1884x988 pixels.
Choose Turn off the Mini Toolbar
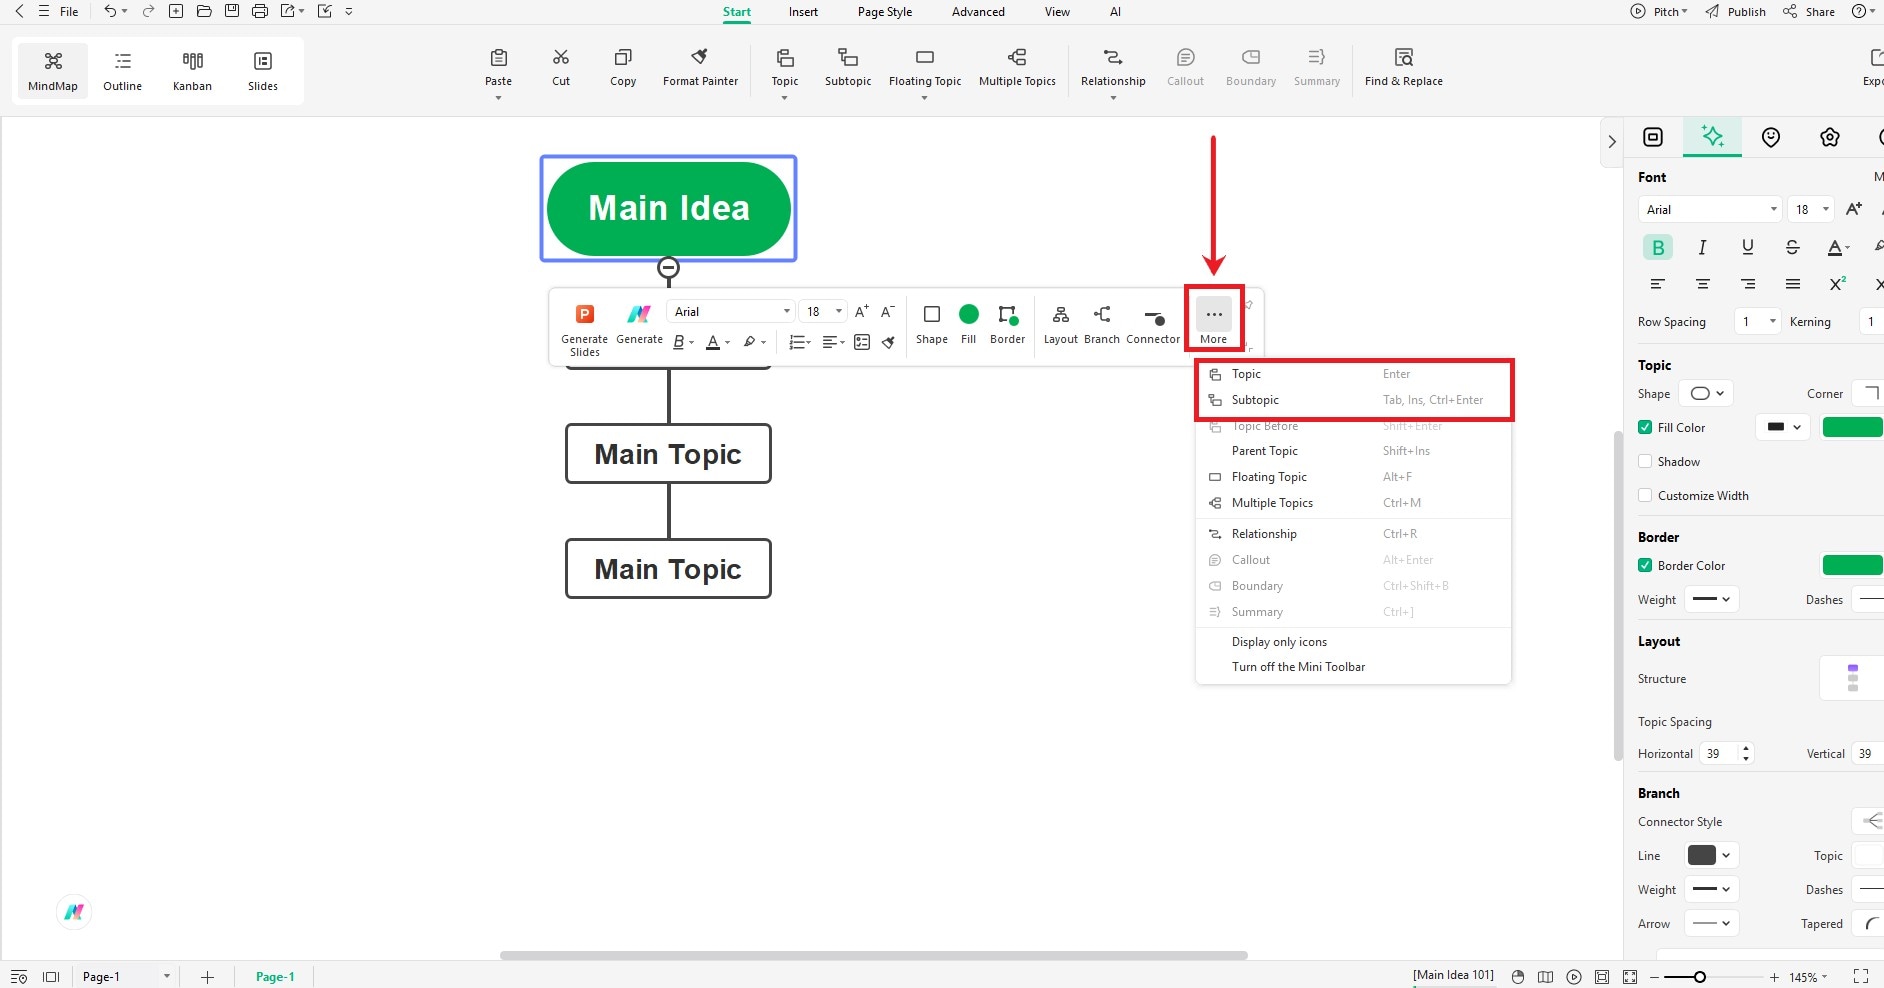tap(1354, 667)
